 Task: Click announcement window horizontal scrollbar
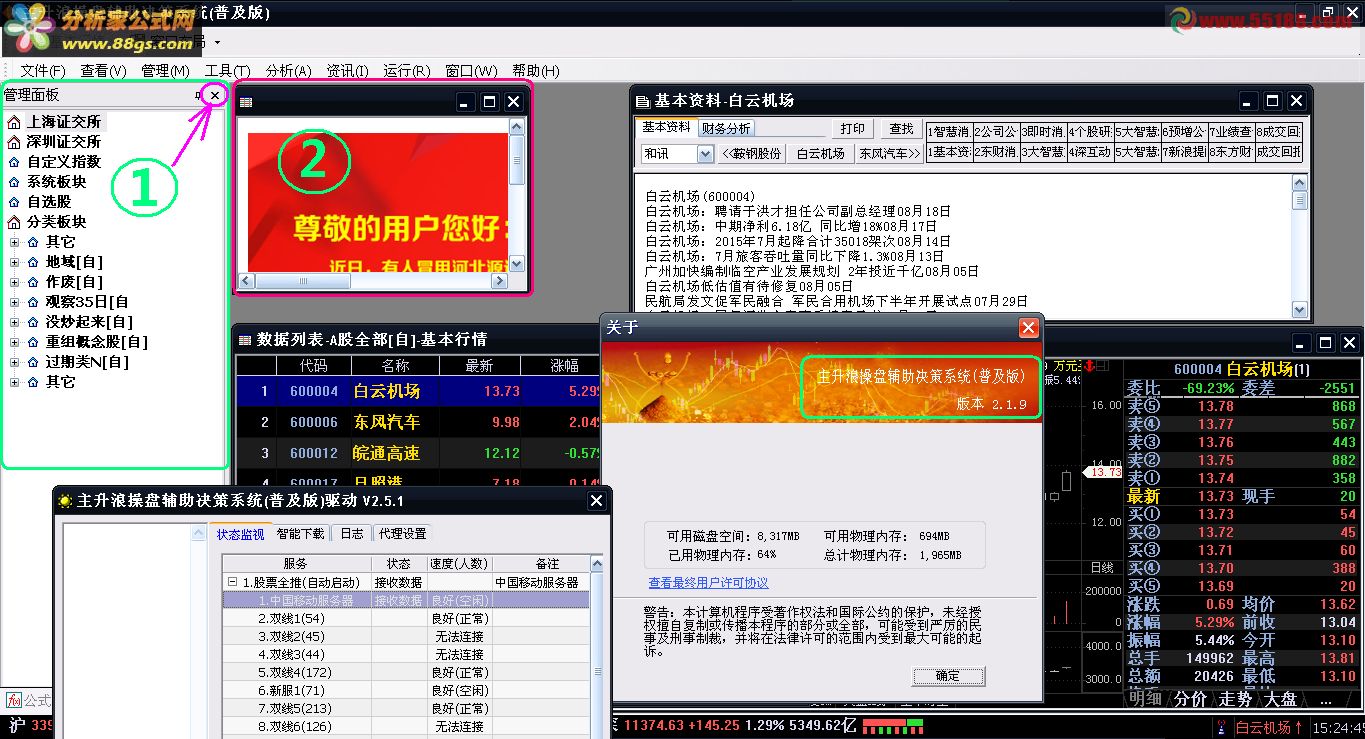[372, 281]
